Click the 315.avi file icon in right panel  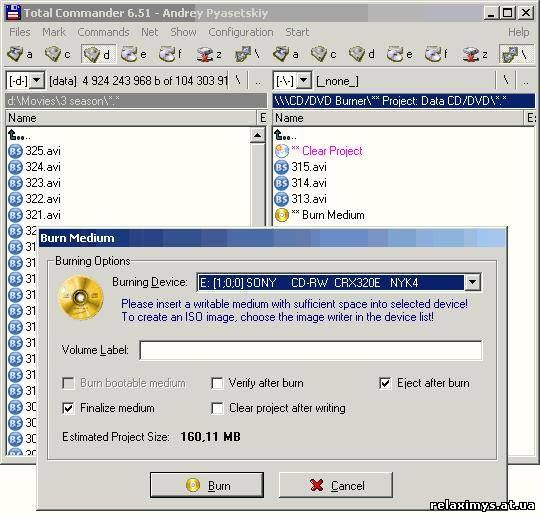pyautogui.click(x=281, y=167)
